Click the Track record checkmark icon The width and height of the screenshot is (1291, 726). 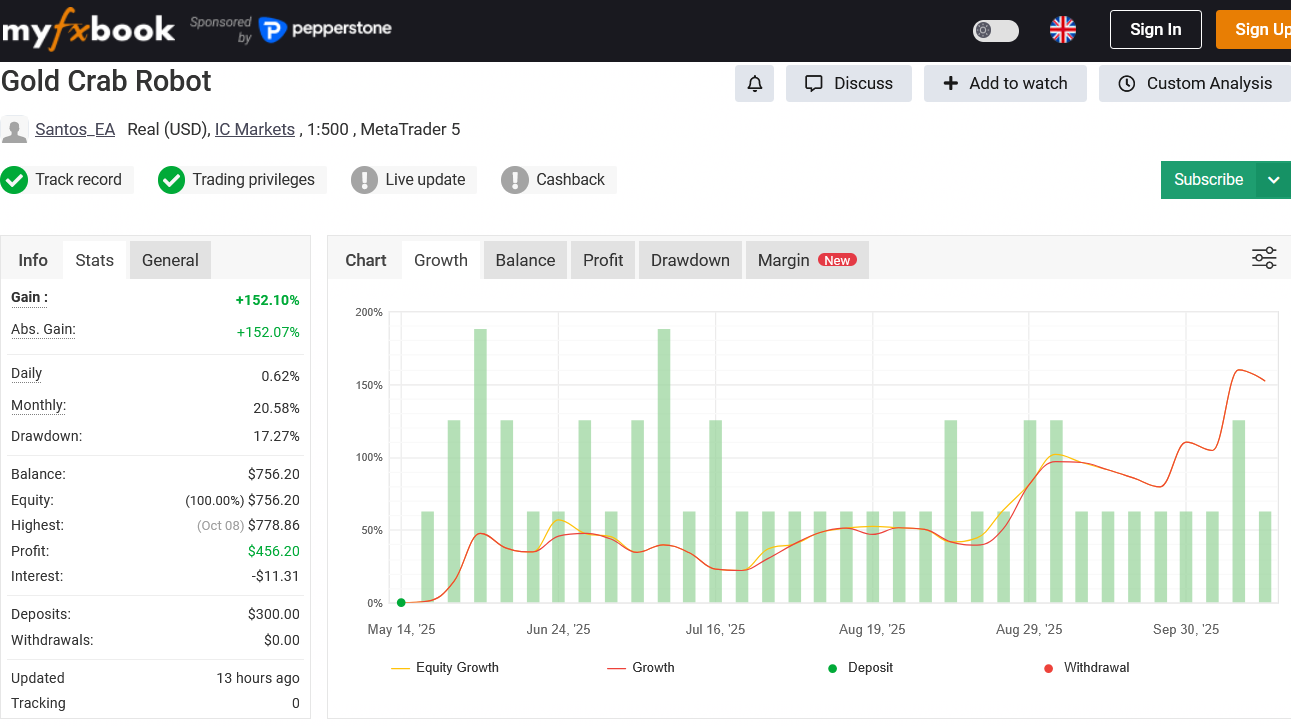point(14,180)
